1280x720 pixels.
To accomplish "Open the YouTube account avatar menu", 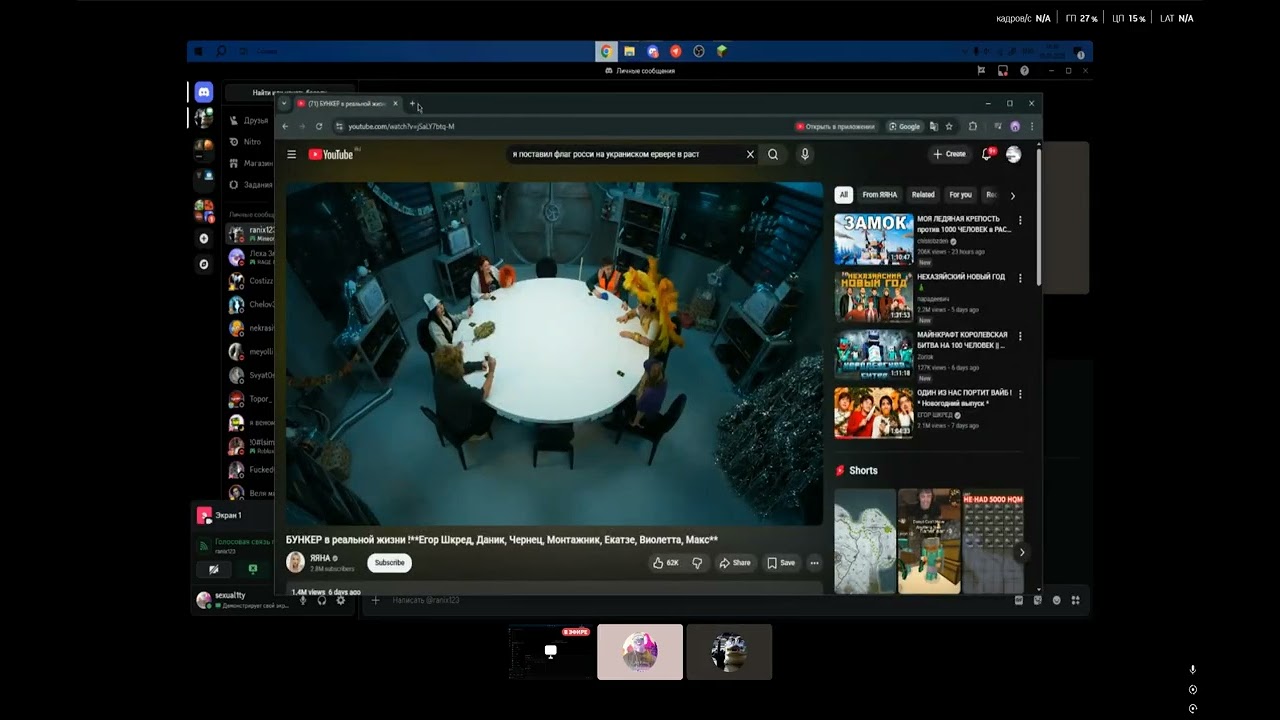I will coord(1013,154).
